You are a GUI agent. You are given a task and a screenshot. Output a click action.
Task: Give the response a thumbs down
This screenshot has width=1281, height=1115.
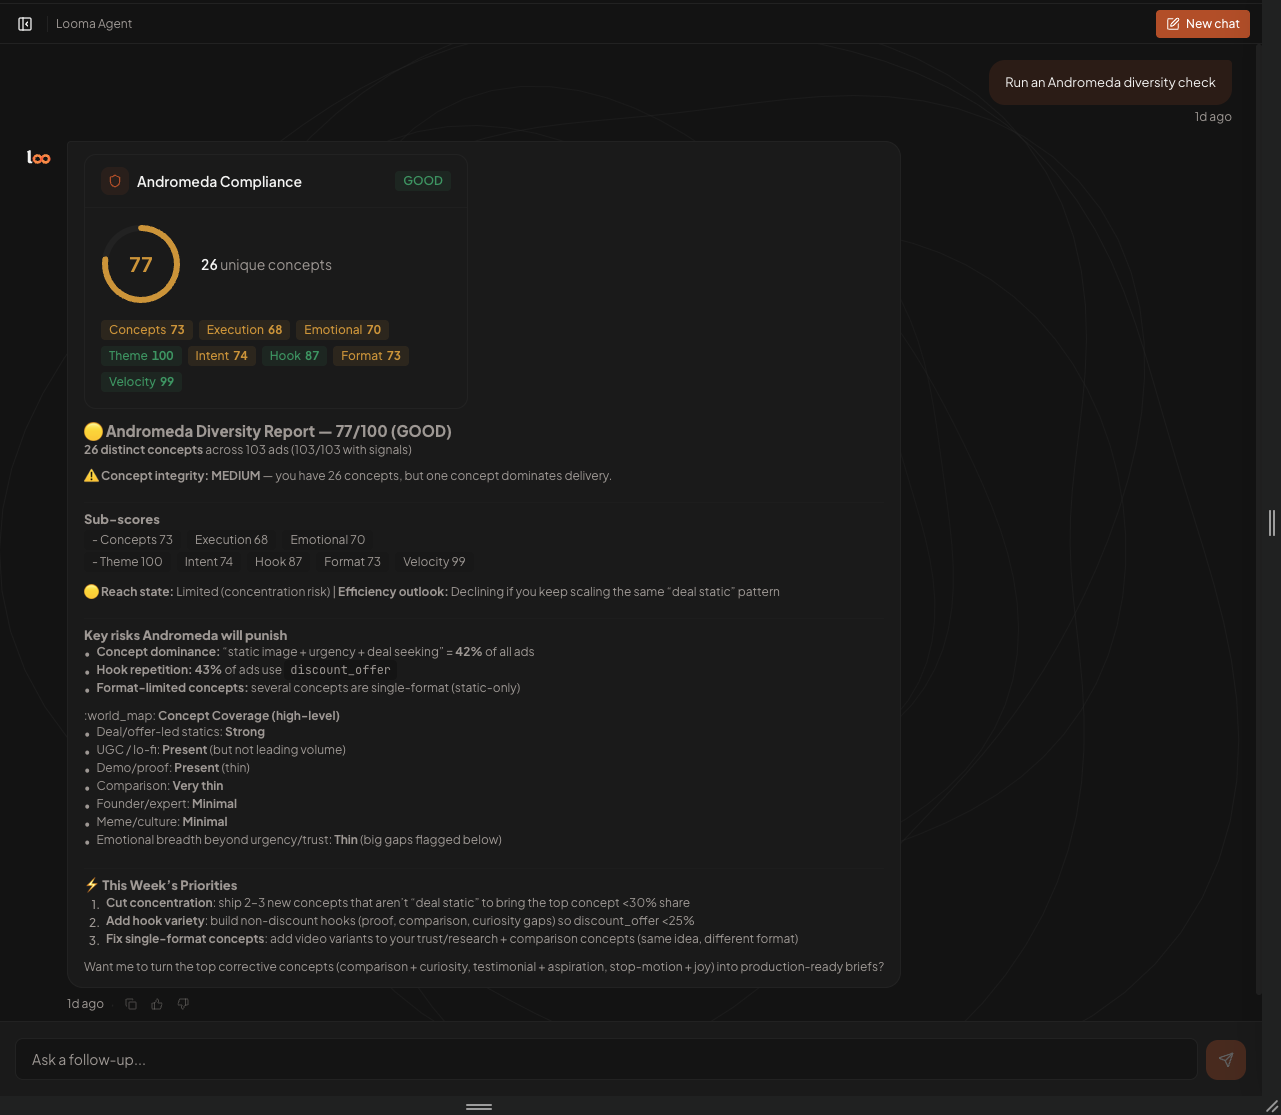183,1004
